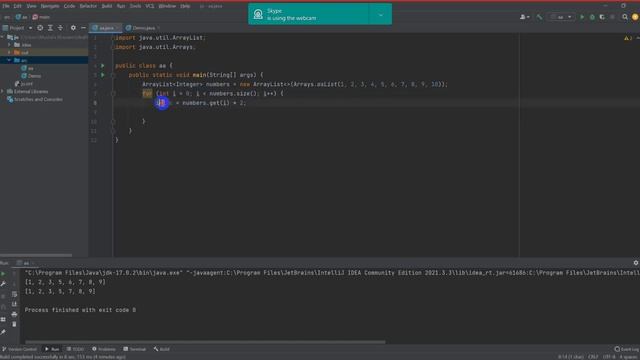Open the Tools menu
Image resolution: width=640 pixels, height=360 pixels.
tap(135, 6)
